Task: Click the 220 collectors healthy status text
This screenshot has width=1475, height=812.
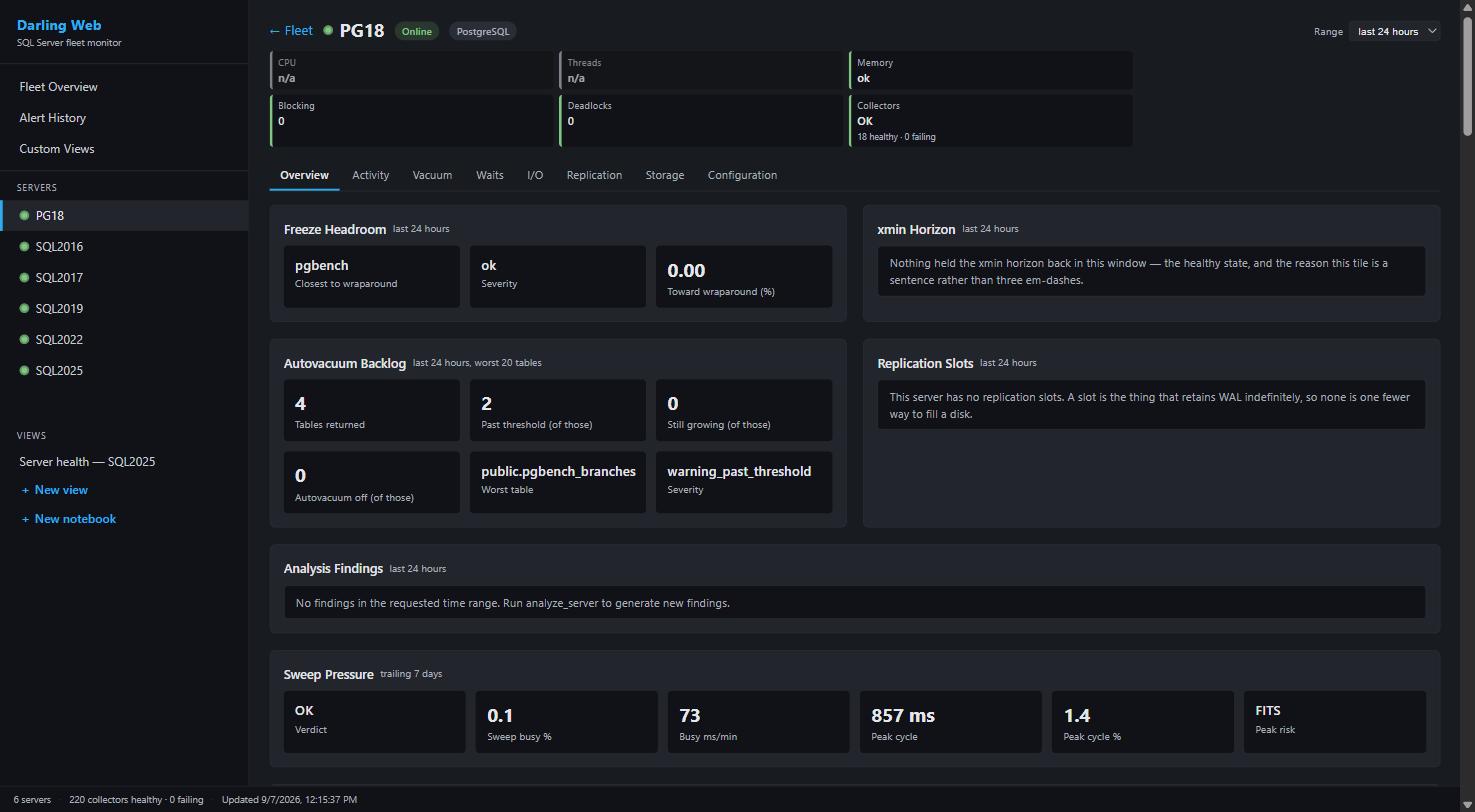Action: (x=136, y=800)
